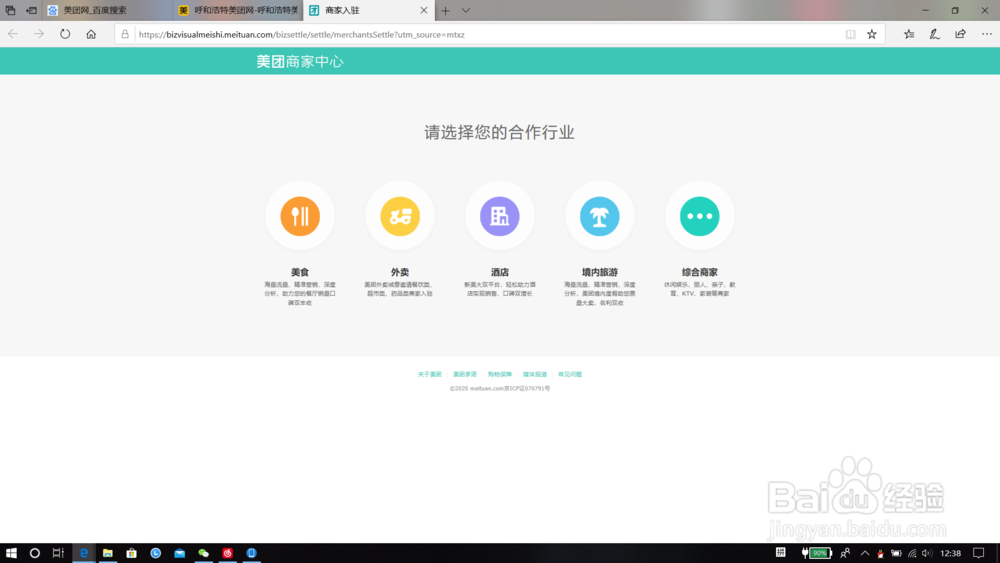The width and height of the screenshot is (1000, 563).
Task: Choose the 外卖 delivery scooter icon
Action: click(x=400, y=216)
